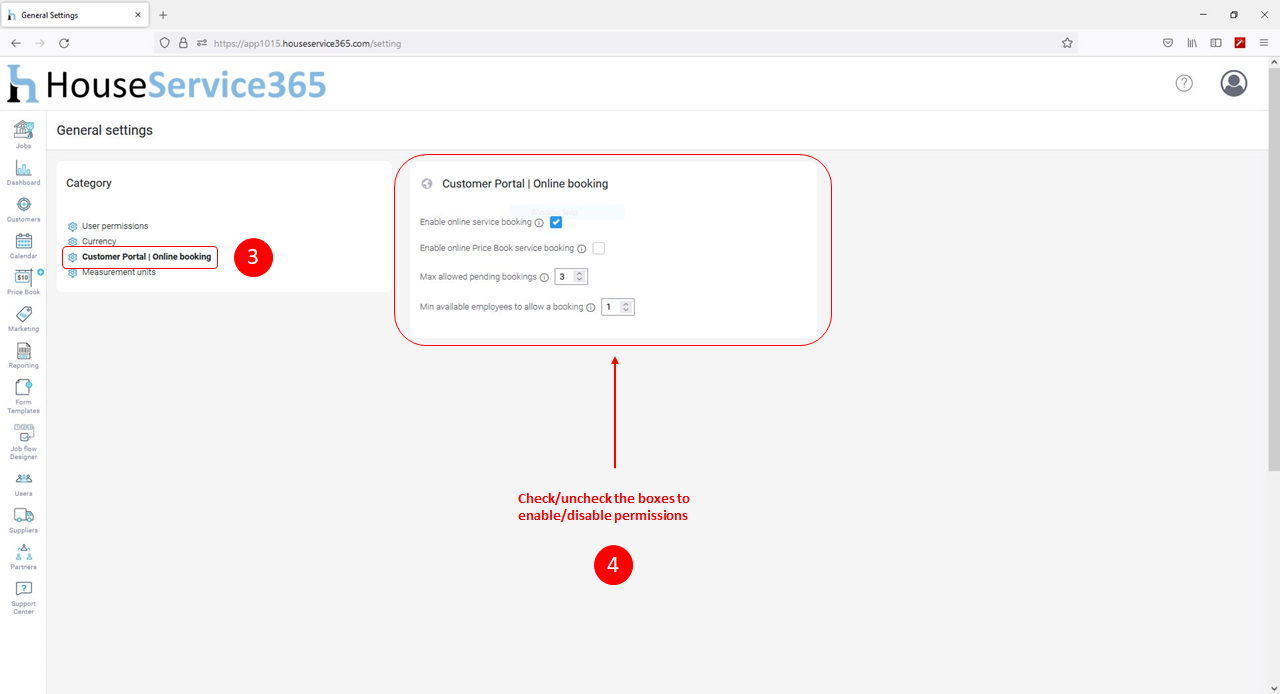Open Users in the sidebar
The height and width of the screenshot is (694, 1280).
pyautogui.click(x=23, y=484)
